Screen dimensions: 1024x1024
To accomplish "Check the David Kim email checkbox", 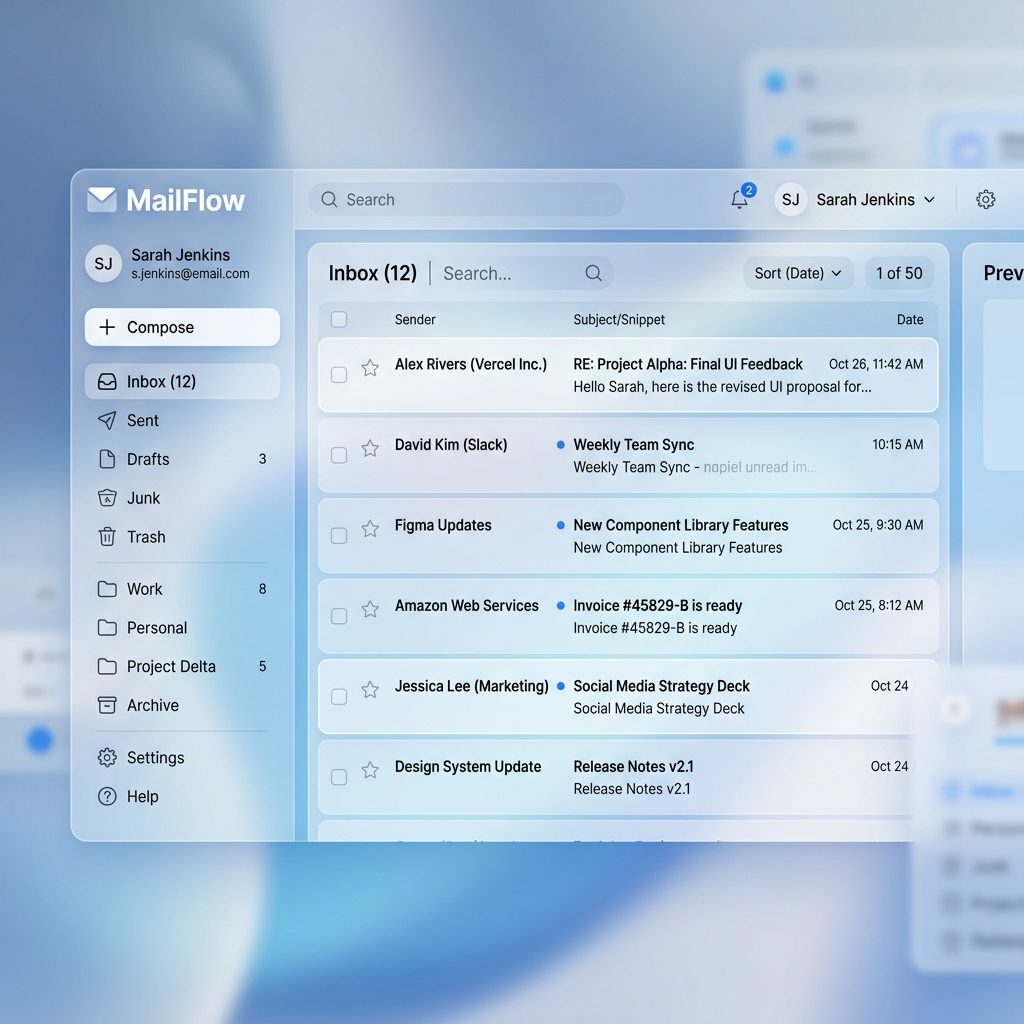I will coord(339,455).
